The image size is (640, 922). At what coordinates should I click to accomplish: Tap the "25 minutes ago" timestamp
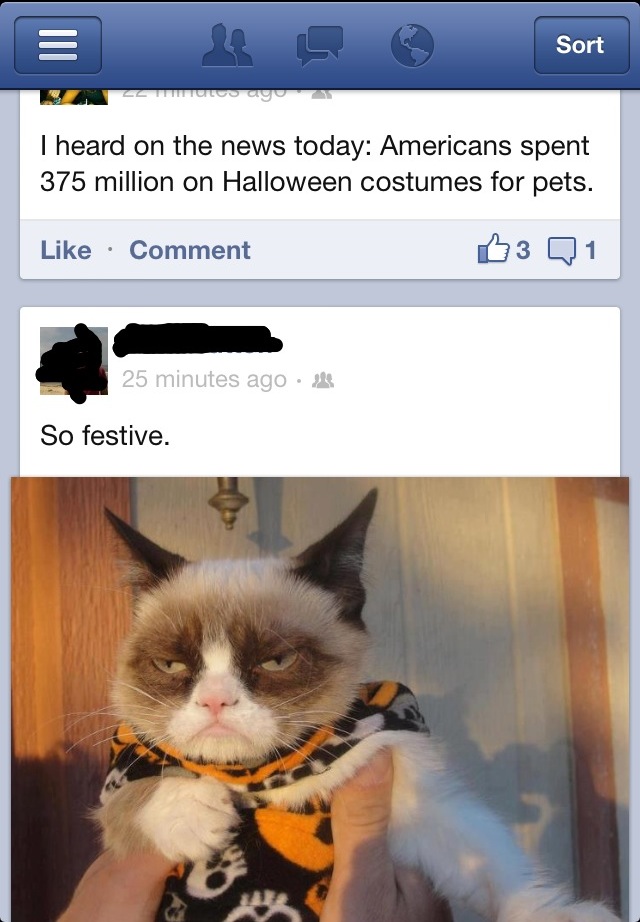tap(204, 379)
